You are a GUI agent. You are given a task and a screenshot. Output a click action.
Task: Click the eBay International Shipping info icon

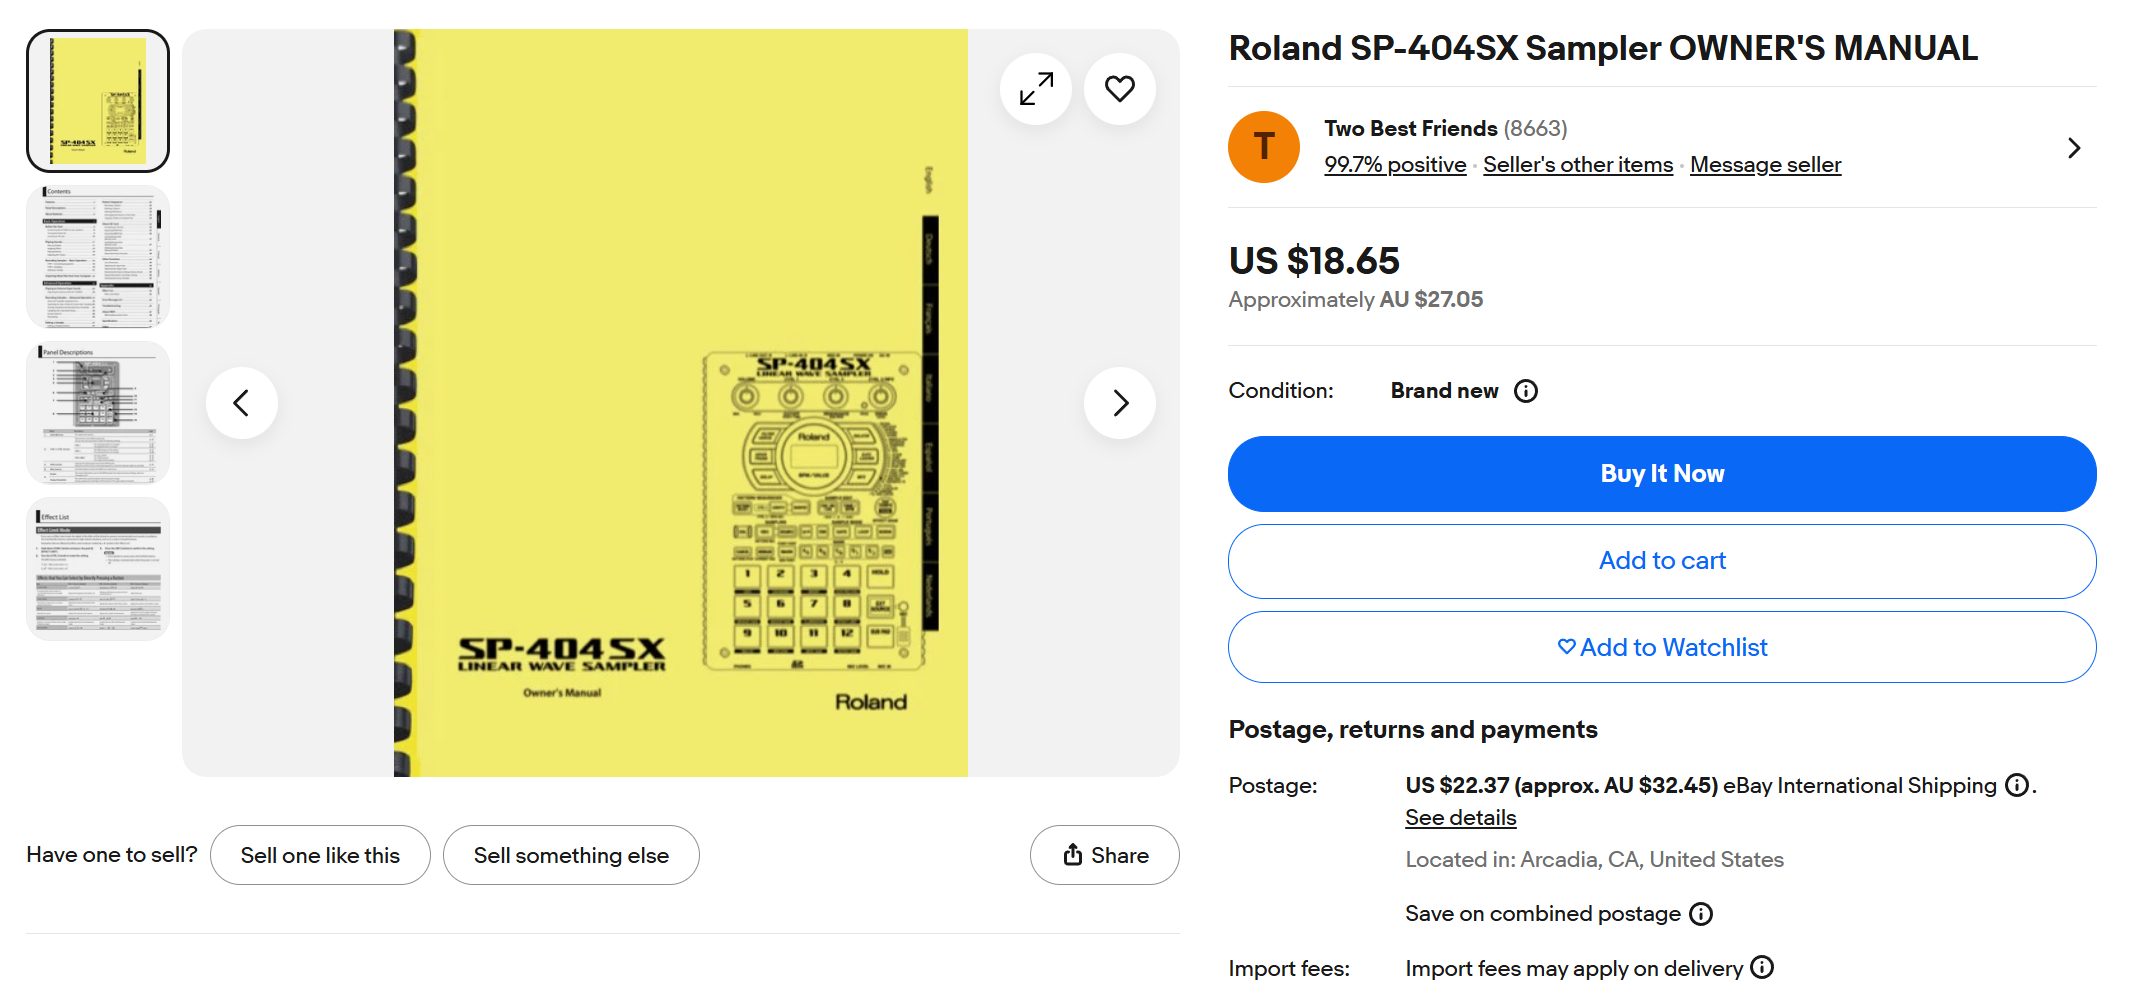click(x=2017, y=786)
